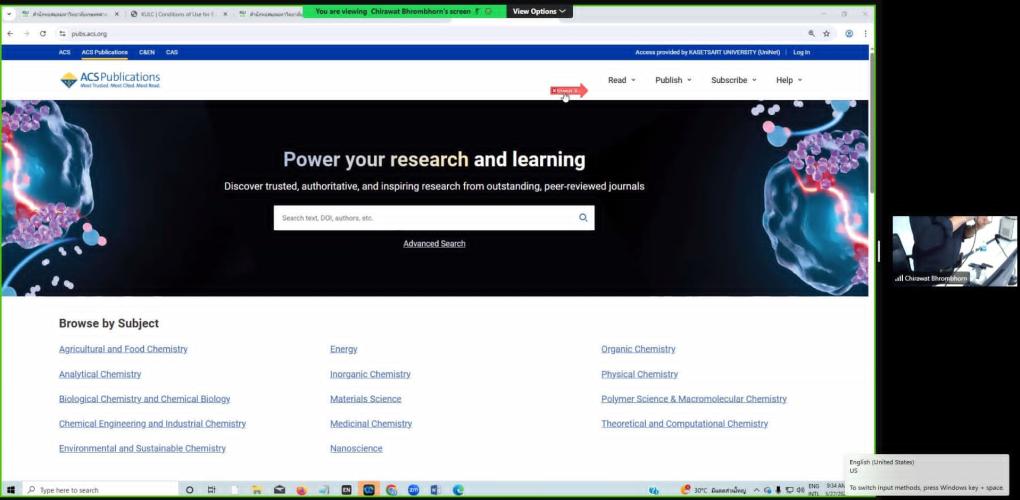
Task: Open Microsoft Word from the taskbar
Action: [x=436, y=490]
